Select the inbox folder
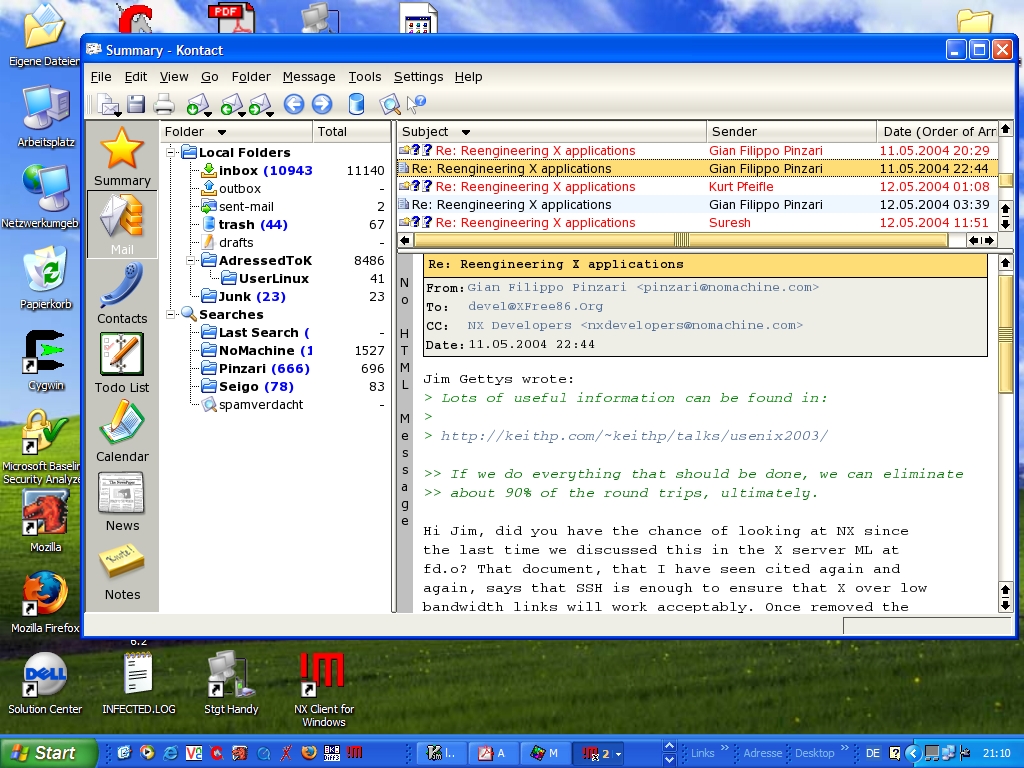The height and width of the screenshot is (768, 1024). point(238,171)
